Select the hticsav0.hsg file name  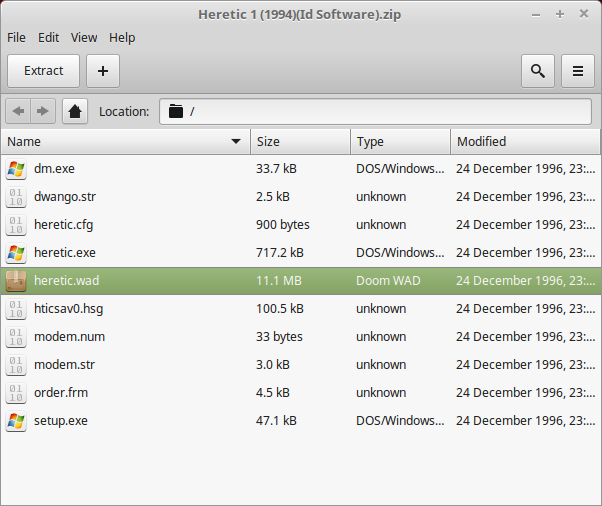[68, 309]
